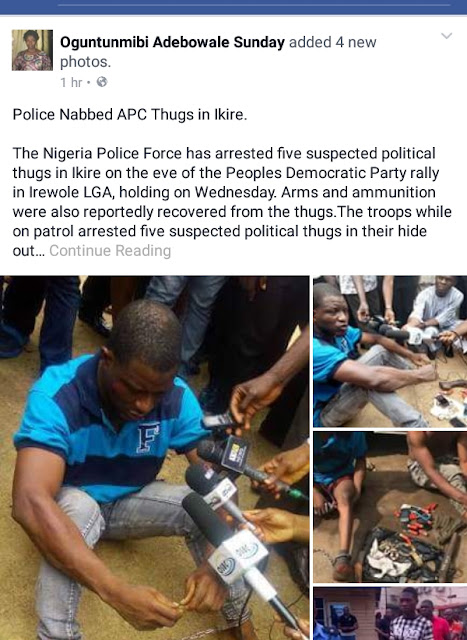Open the post author's profile picture
The width and height of the screenshot is (467, 640).
coord(32,50)
